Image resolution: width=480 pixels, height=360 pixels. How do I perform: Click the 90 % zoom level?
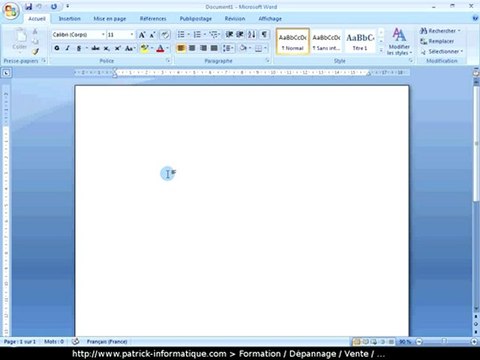(x=405, y=342)
